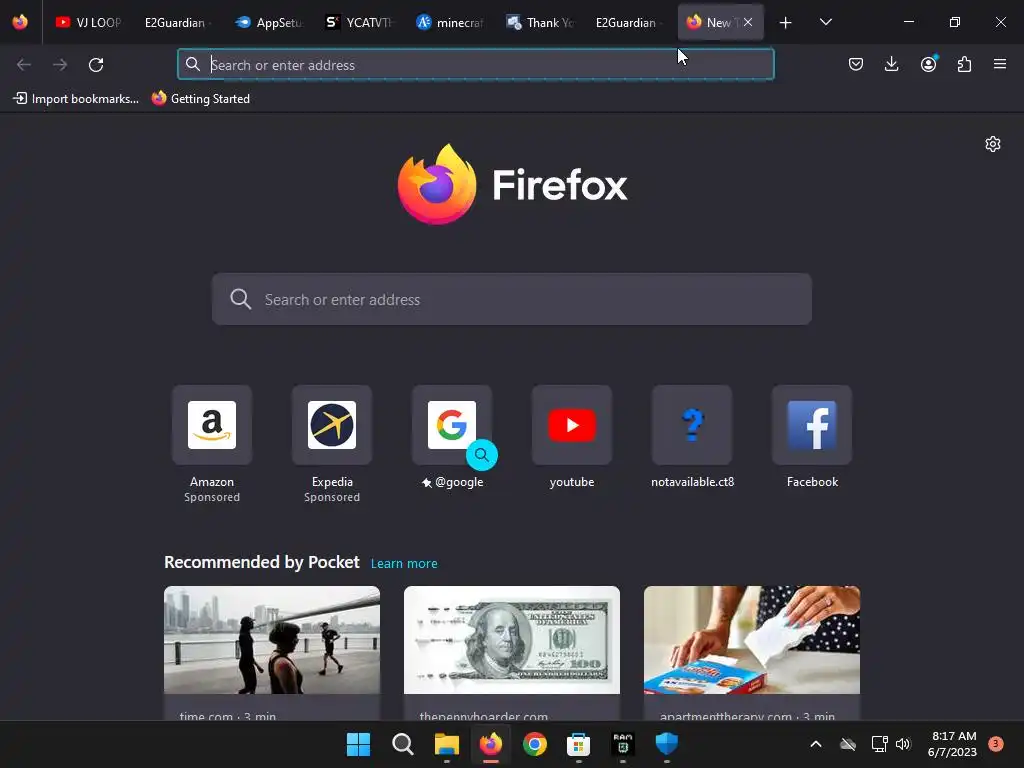Open the Firefox View pinned tab icon
The height and width of the screenshot is (768, 1024).
coord(20,22)
